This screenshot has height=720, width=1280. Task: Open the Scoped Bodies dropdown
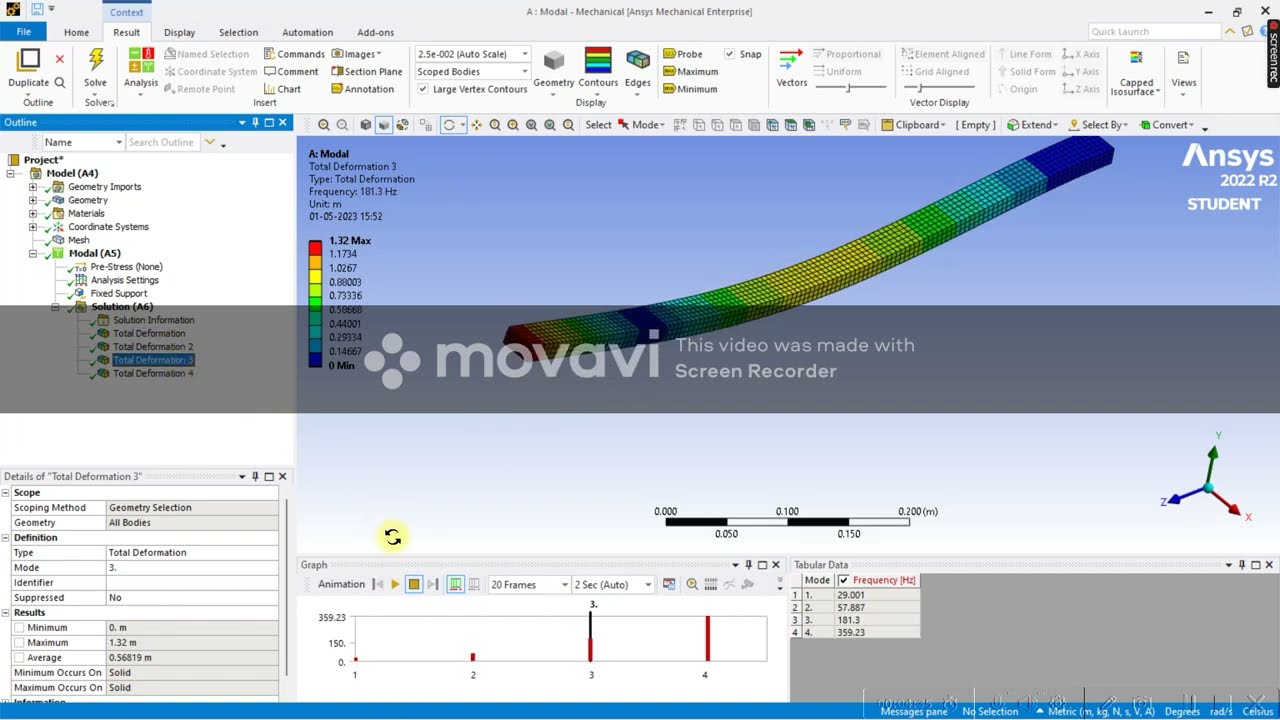click(524, 71)
